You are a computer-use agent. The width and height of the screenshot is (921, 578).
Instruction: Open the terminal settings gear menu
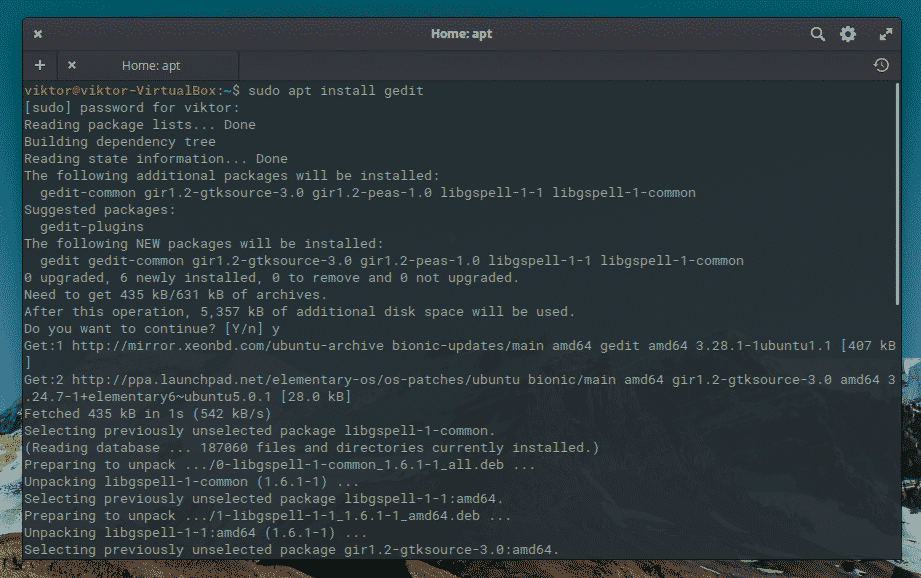pos(848,34)
